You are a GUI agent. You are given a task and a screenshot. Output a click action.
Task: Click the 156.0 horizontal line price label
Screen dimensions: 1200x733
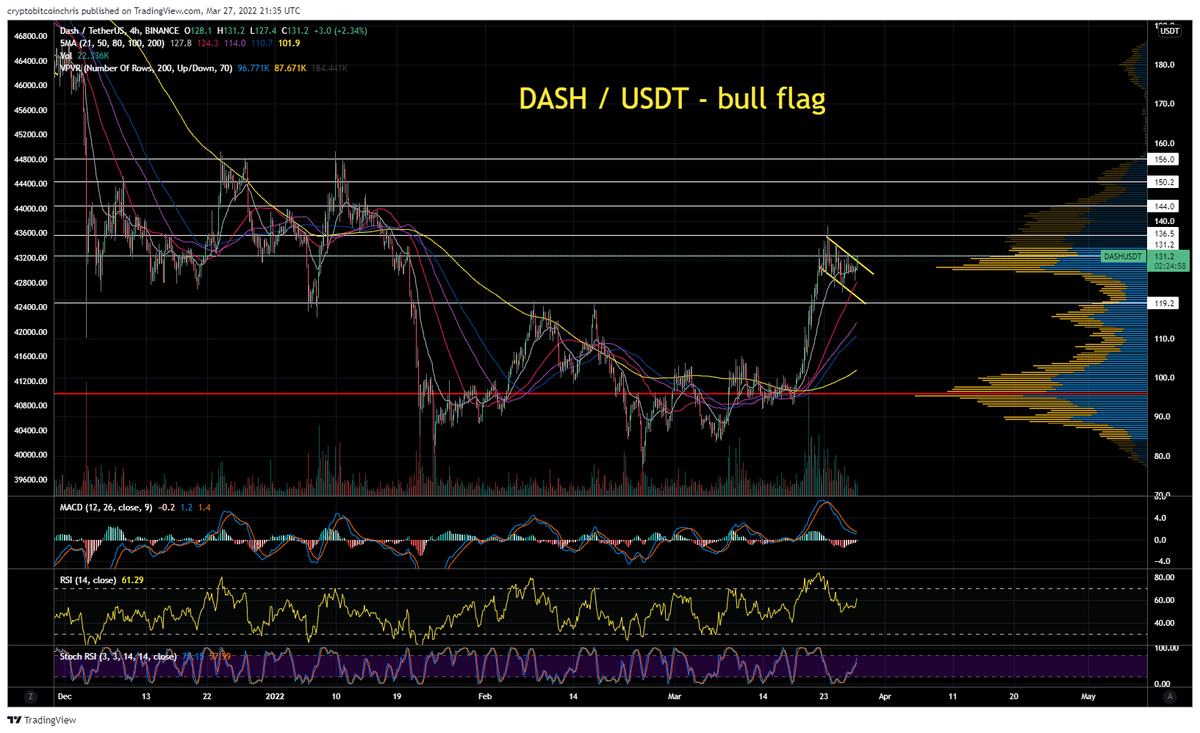pos(1165,159)
